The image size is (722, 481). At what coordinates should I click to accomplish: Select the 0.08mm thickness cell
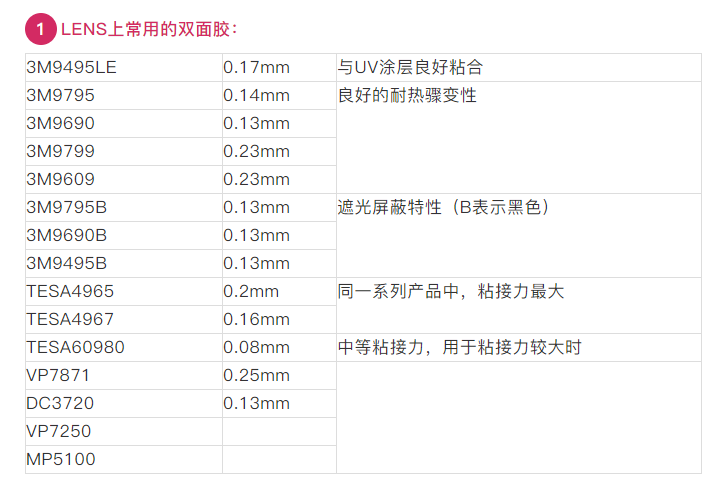279,348
